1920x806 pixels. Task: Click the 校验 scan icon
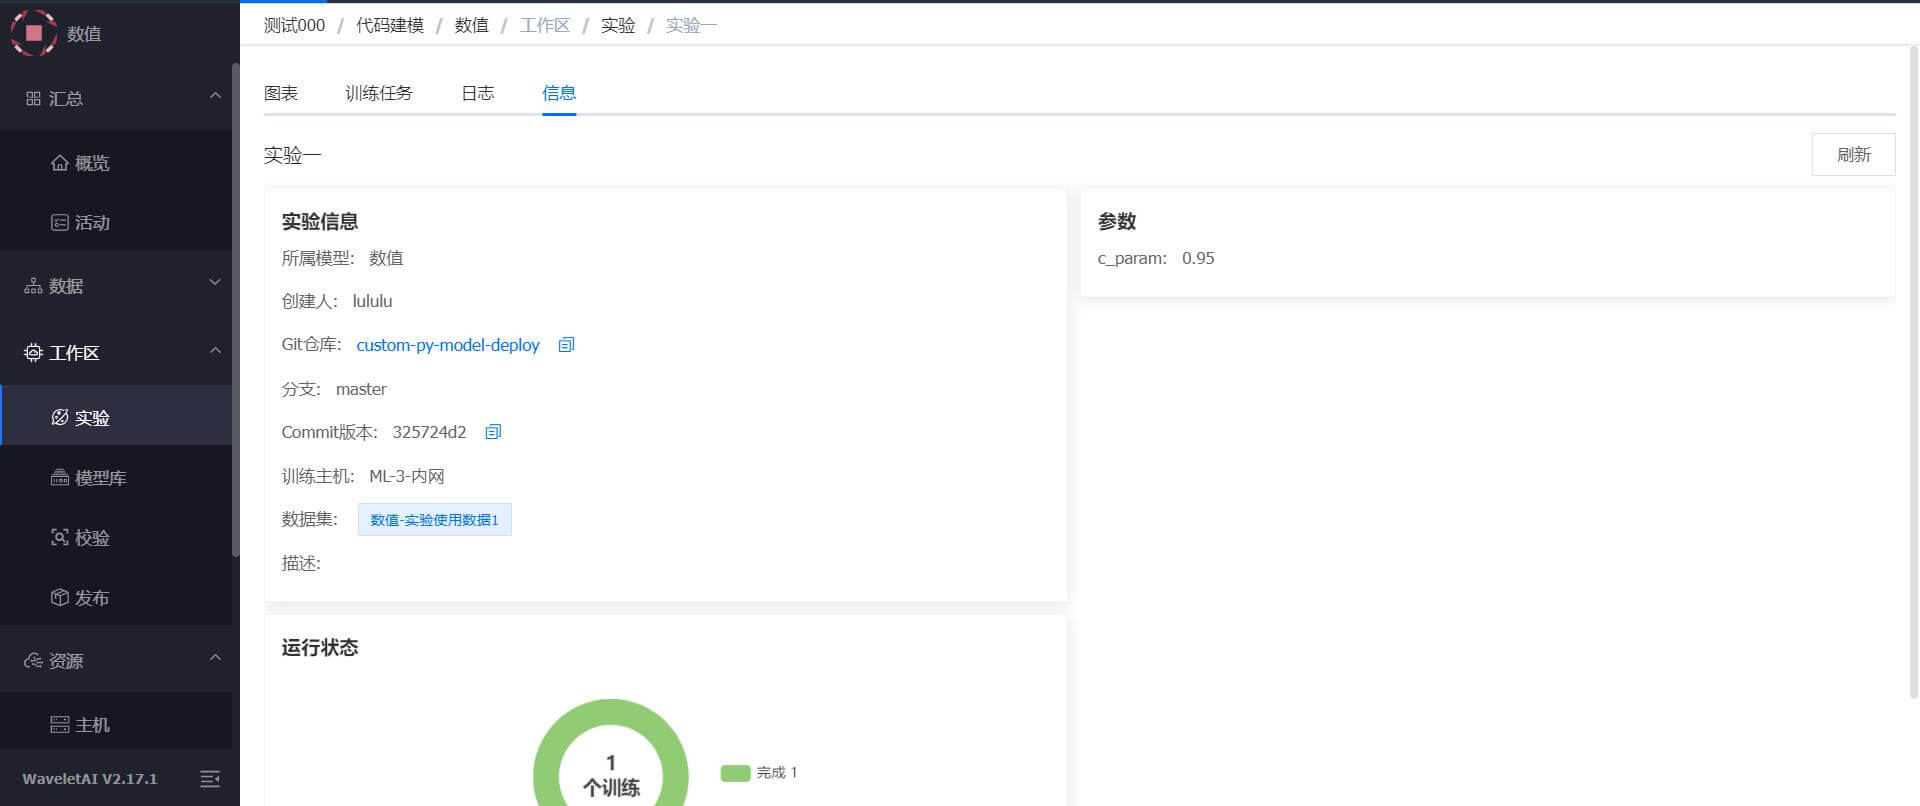pos(60,538)
